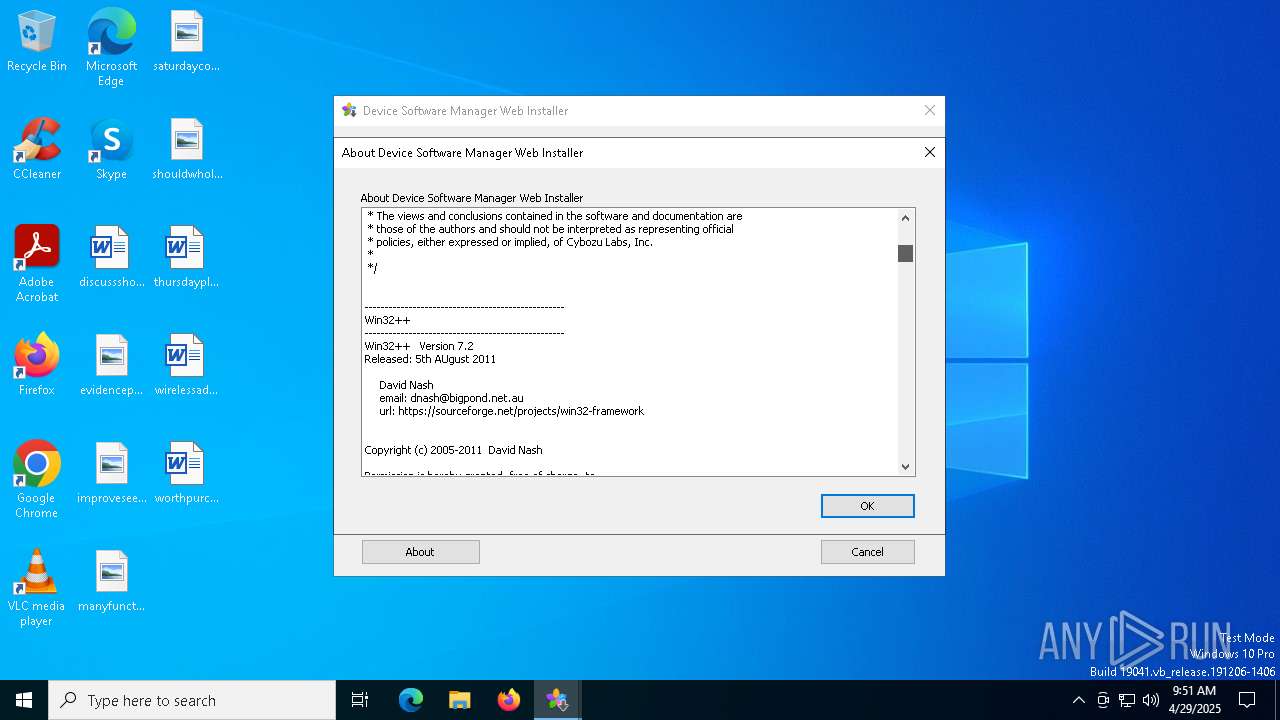
Task: Open the volume tray icon
Action: (x=1151, y=700)
